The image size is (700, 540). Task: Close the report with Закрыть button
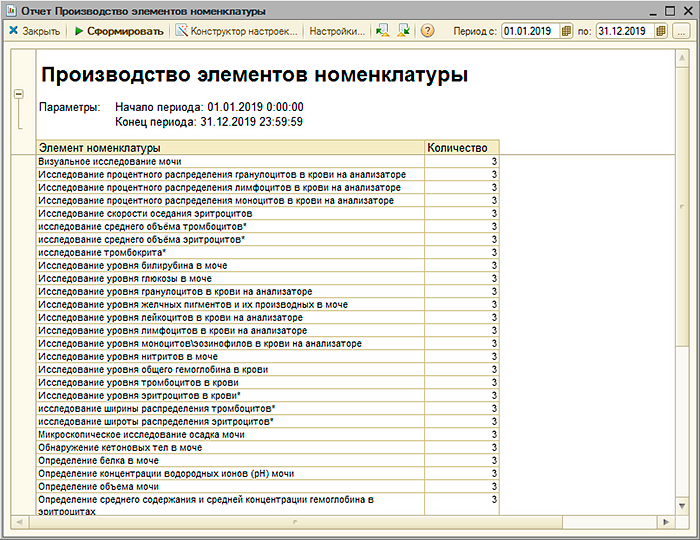[35, 31]
